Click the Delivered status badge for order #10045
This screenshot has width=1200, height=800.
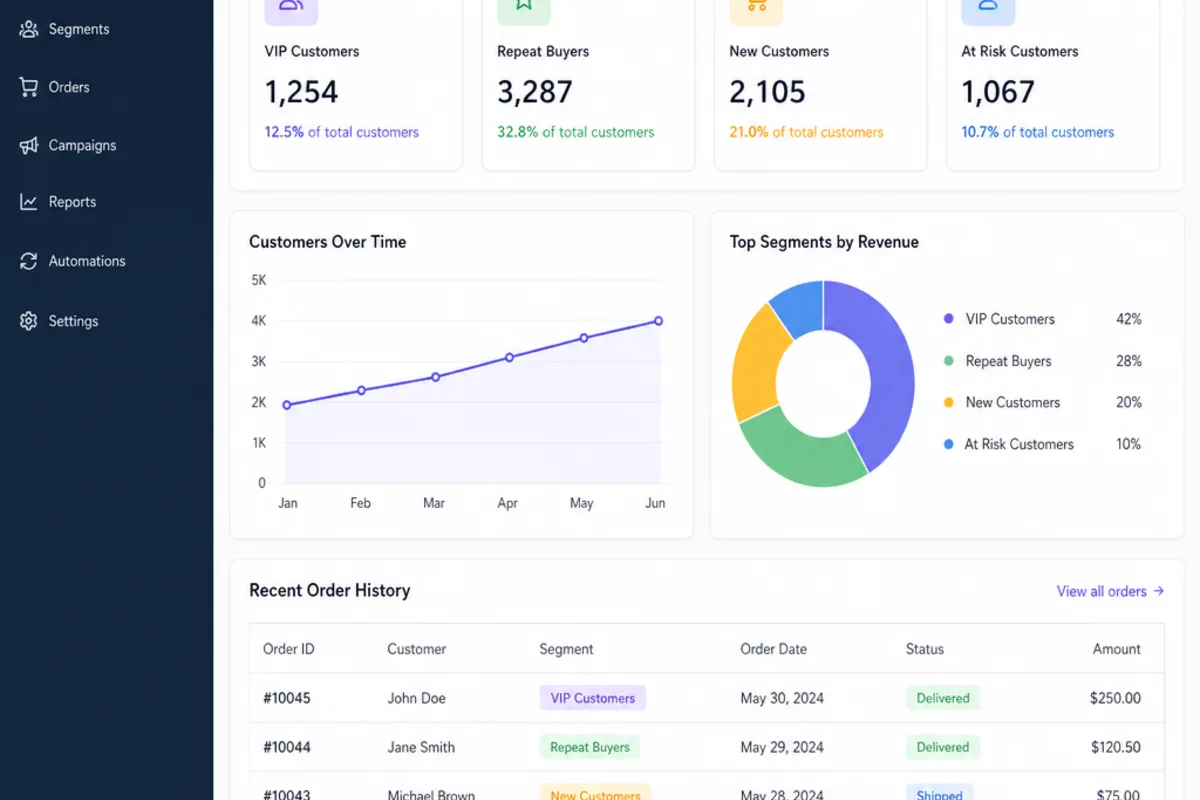(943, 698)
